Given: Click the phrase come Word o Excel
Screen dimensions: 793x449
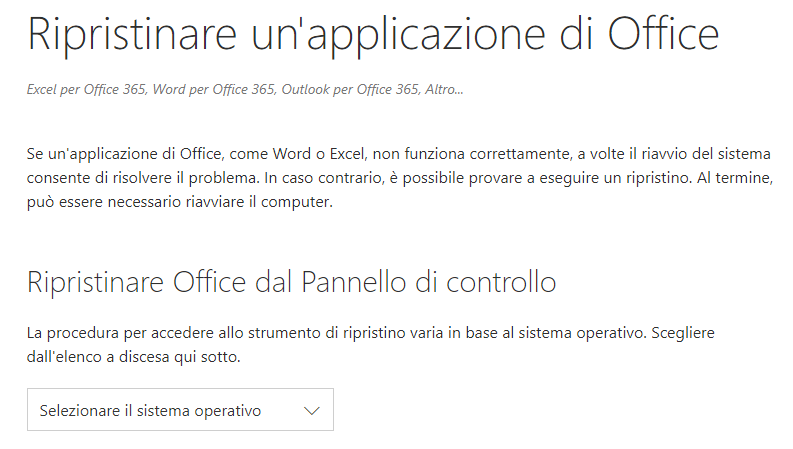Looking at the screenshot, I should click(297, 154).
